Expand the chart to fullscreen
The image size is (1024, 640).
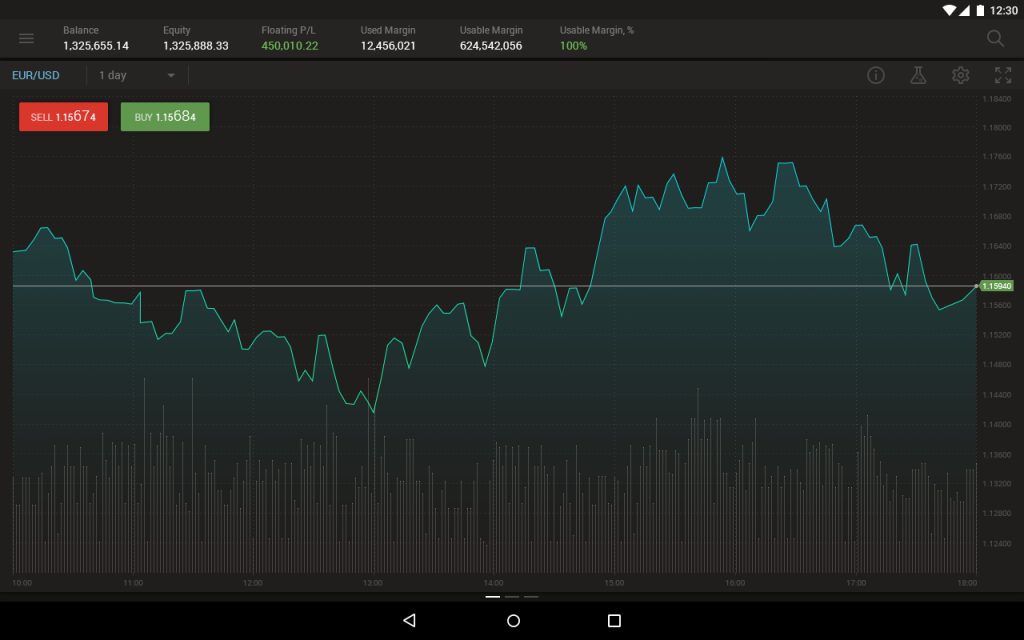click(1003, 75)
